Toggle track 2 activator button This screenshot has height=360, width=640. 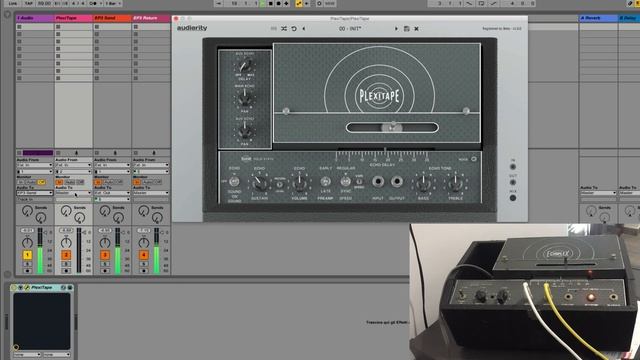tap(66, 255)
